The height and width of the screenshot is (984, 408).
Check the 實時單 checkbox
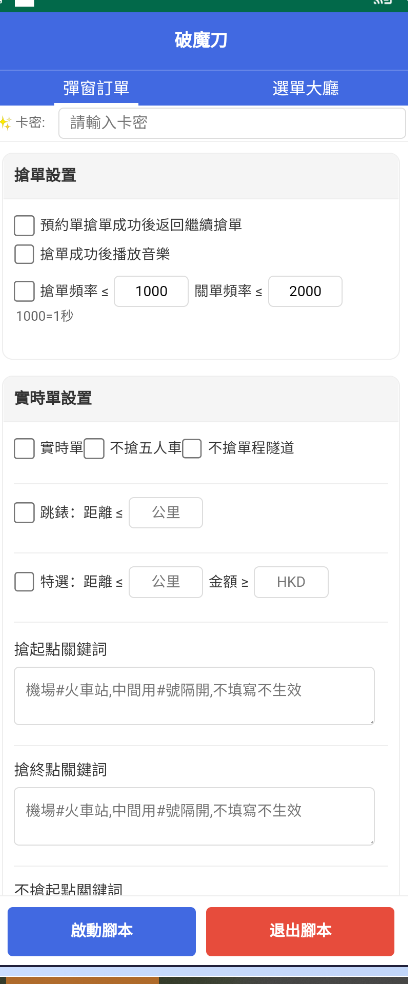tap(24, 449)
